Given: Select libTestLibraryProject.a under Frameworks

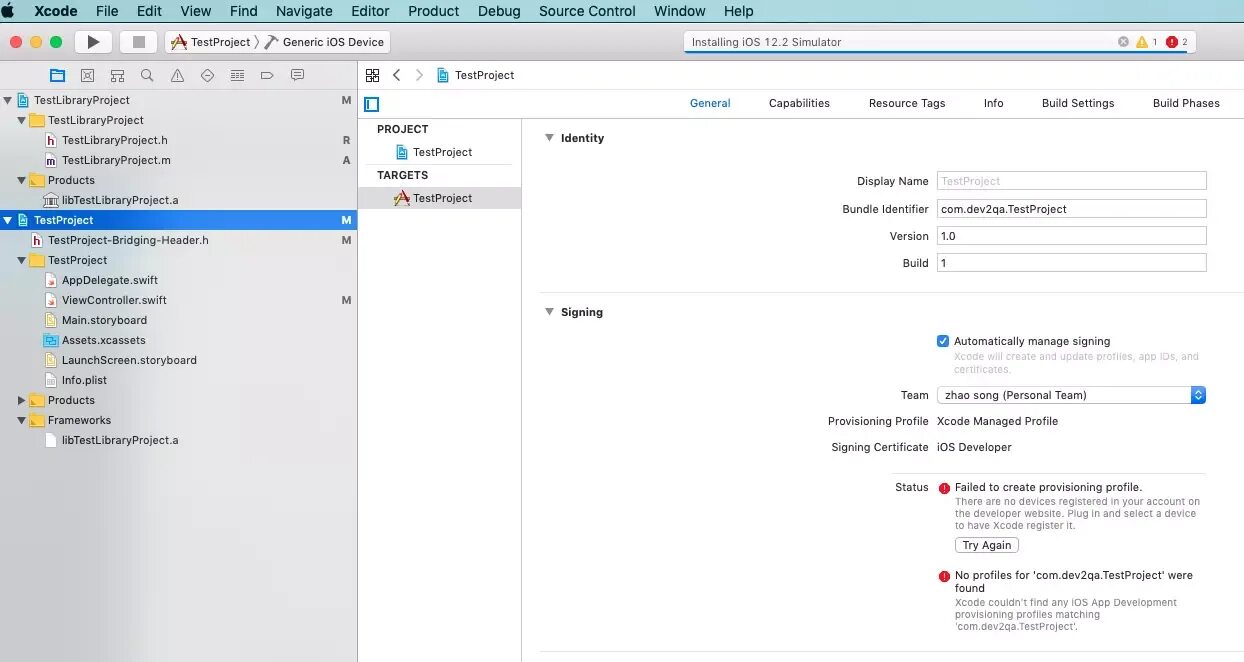Looking at the screenshot, I should pyautogui.click(x=120, y=440).
